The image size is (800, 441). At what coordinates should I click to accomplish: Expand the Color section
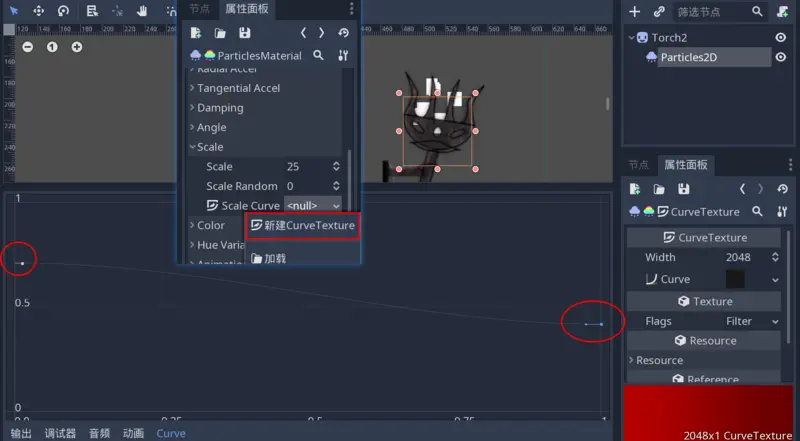(192, 225)
